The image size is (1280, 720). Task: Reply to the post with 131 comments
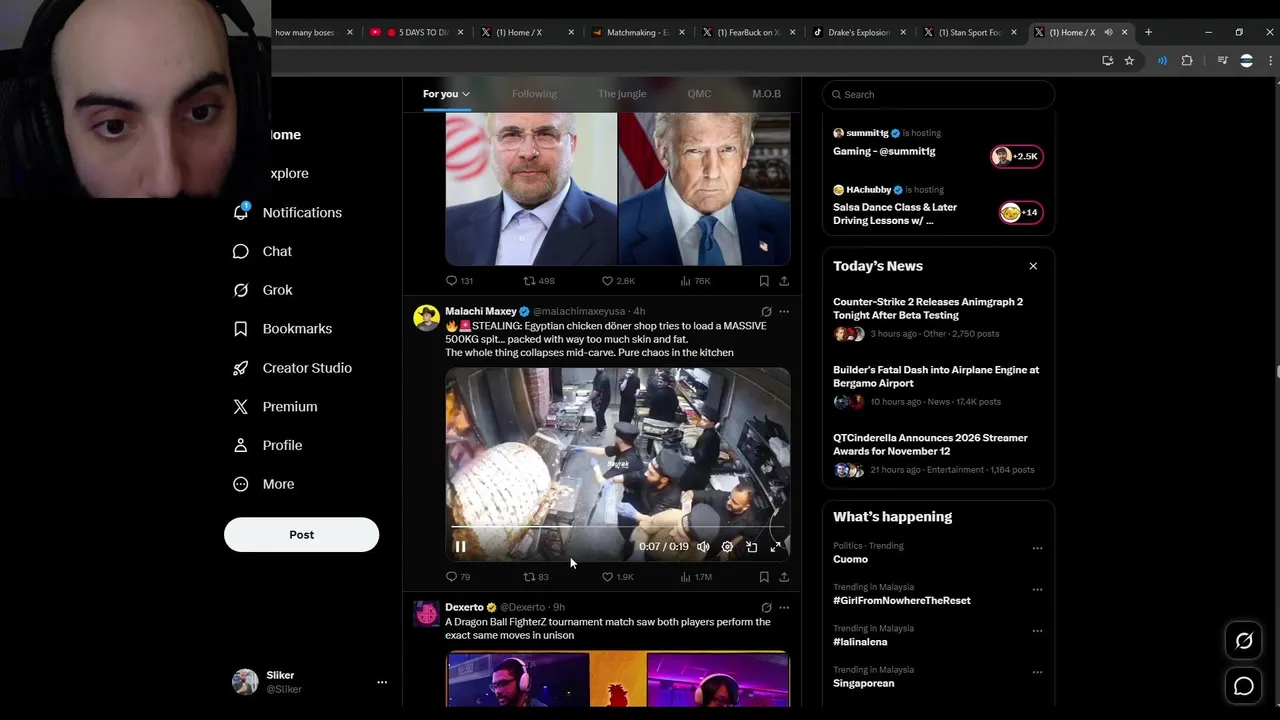pyautogui.click(x=459, y=281)
